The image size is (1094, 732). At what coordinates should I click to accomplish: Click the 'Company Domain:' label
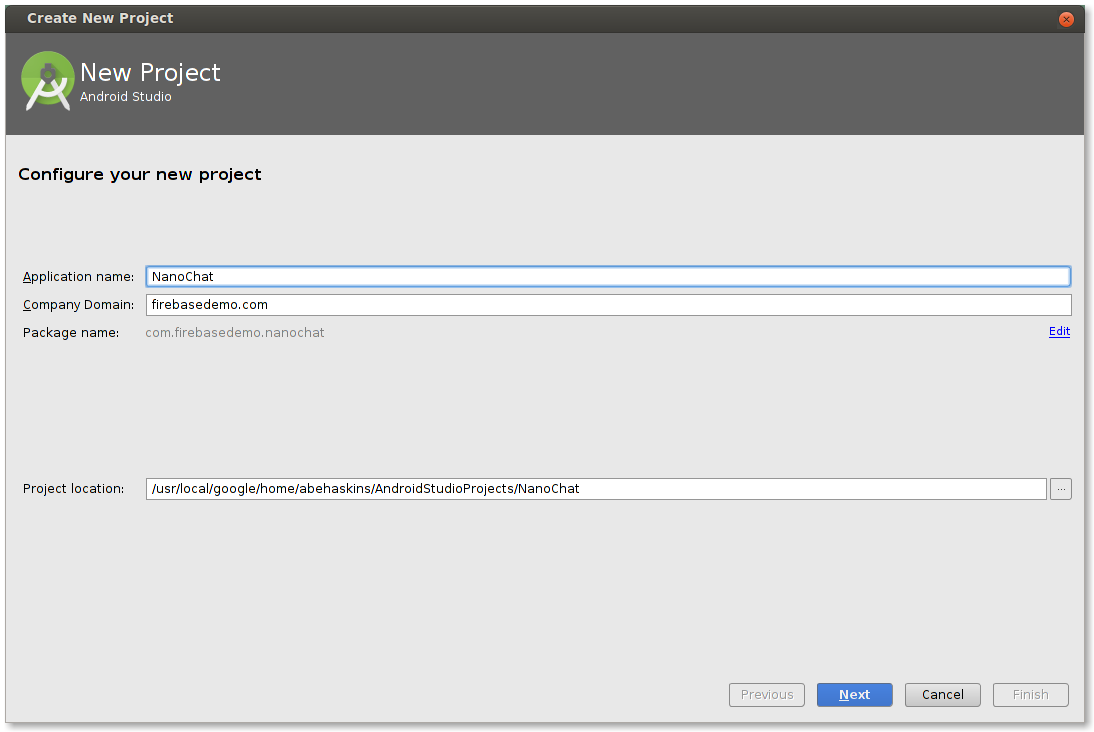pyautogui.click(x=78, y=305)
